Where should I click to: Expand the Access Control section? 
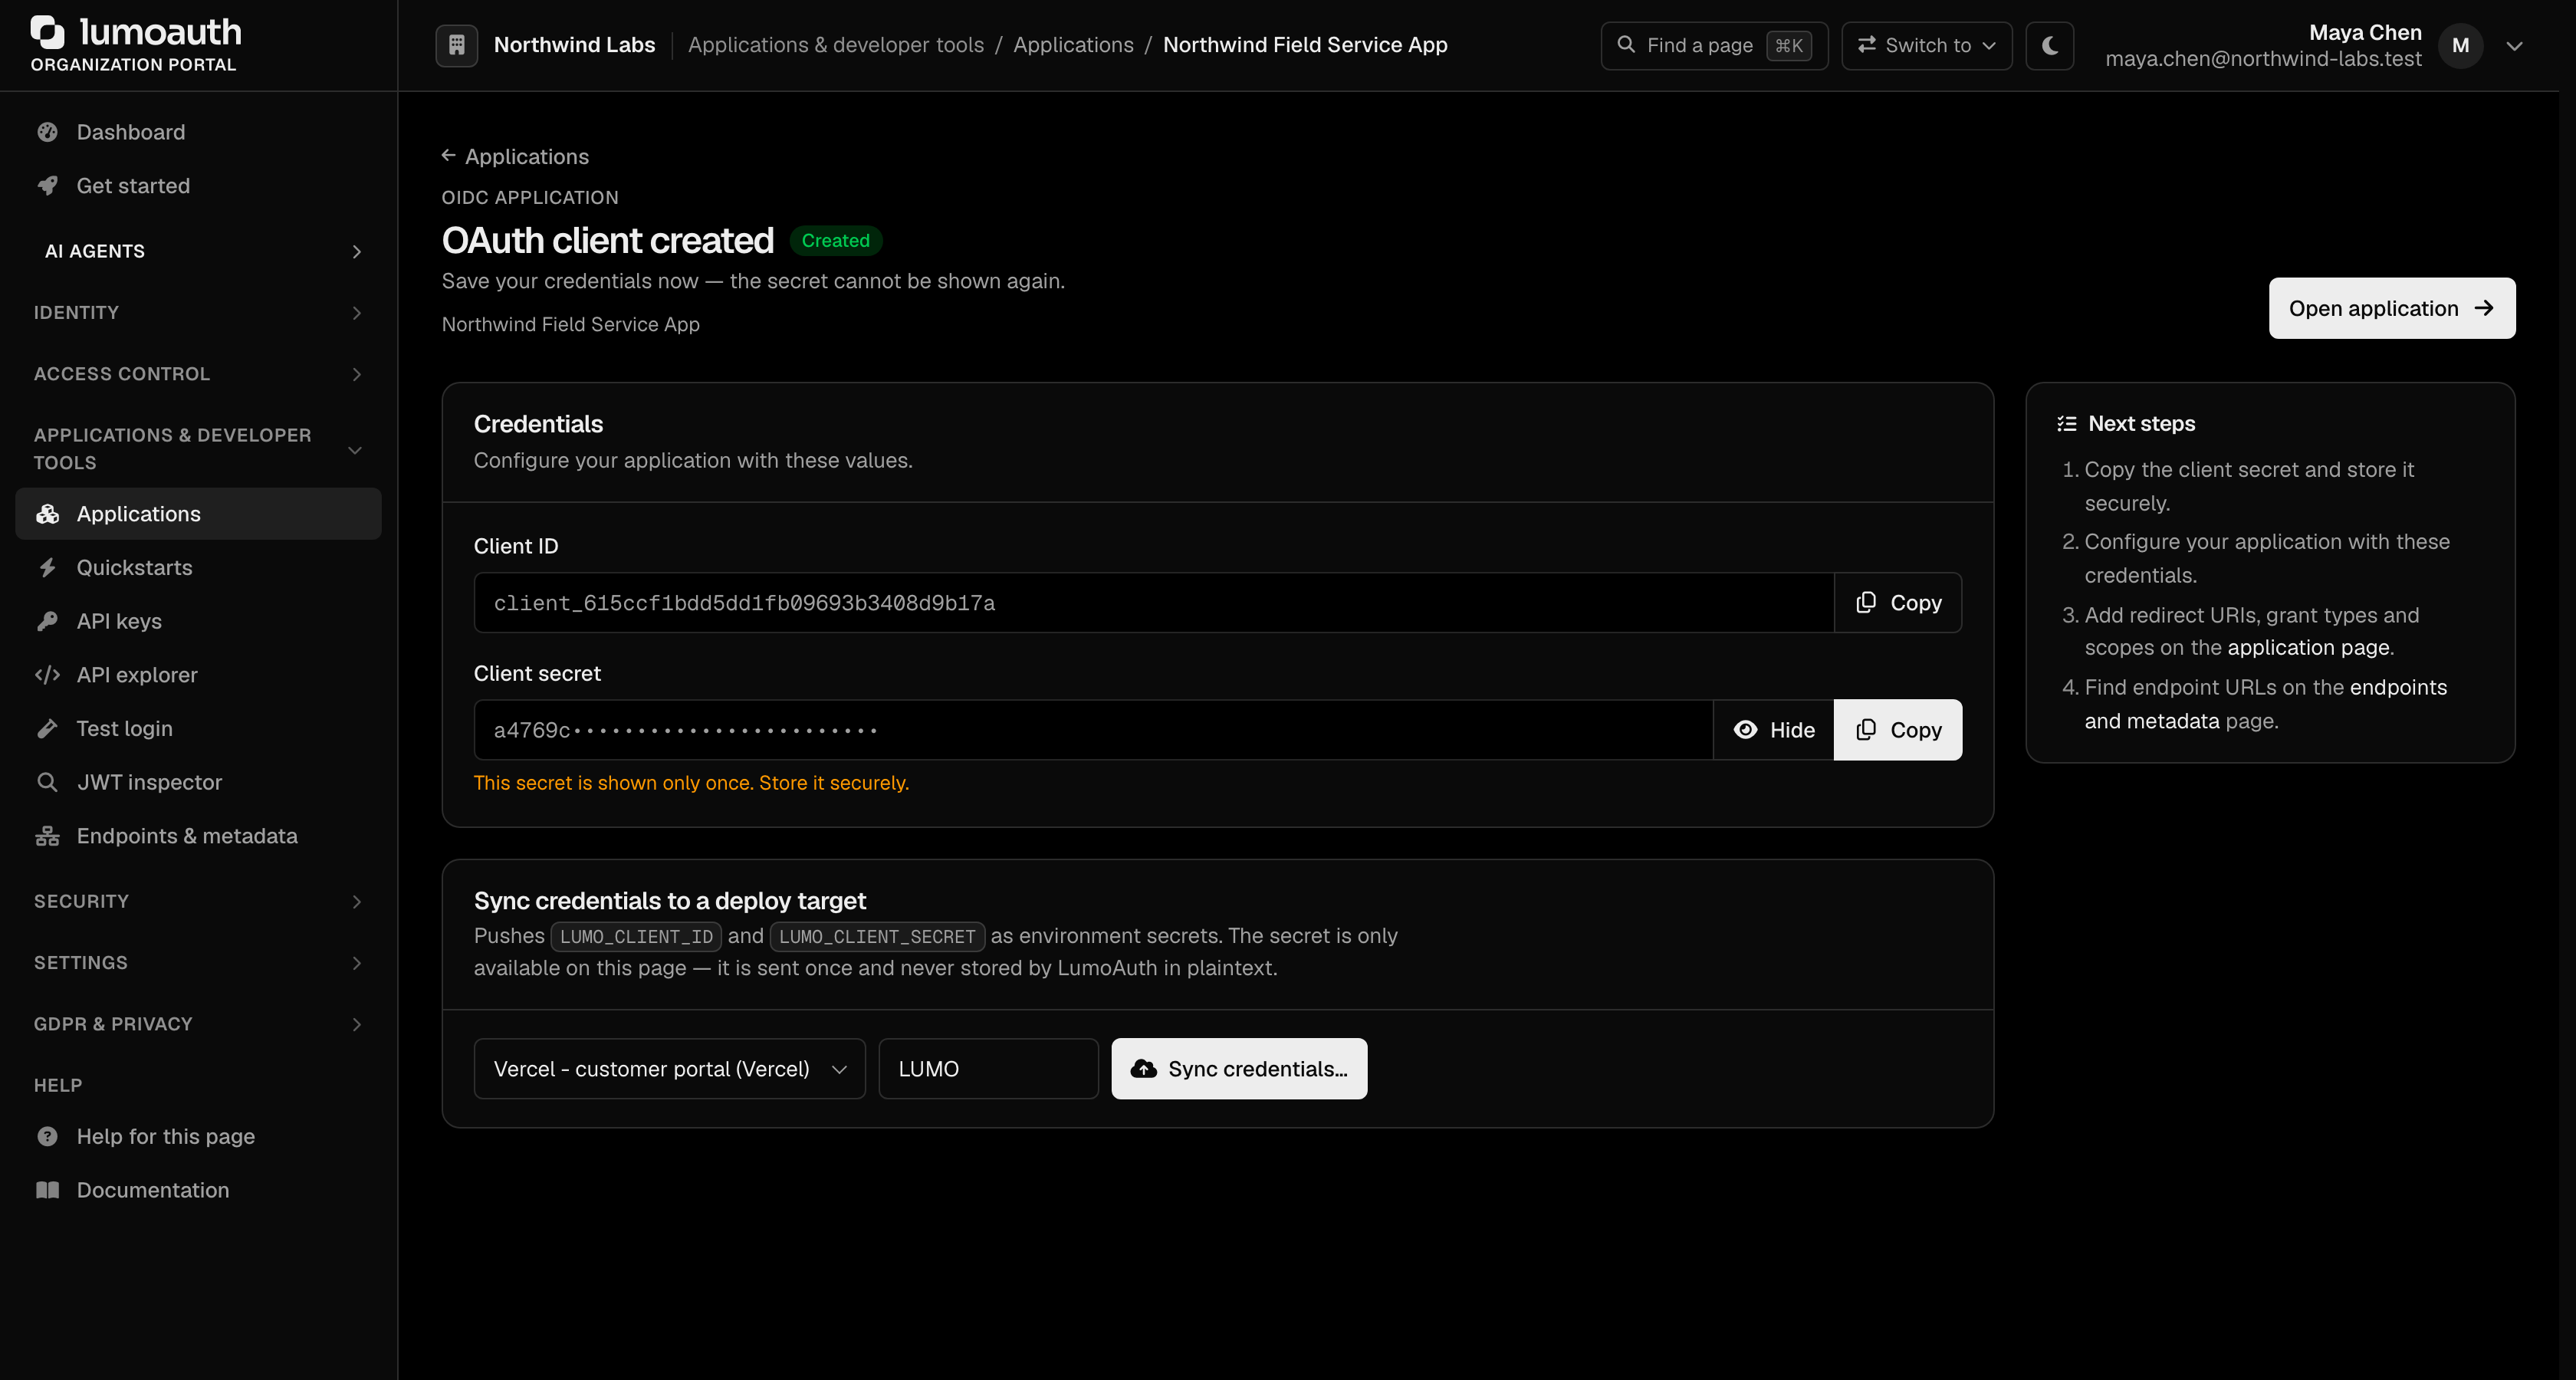click(198, 374)
